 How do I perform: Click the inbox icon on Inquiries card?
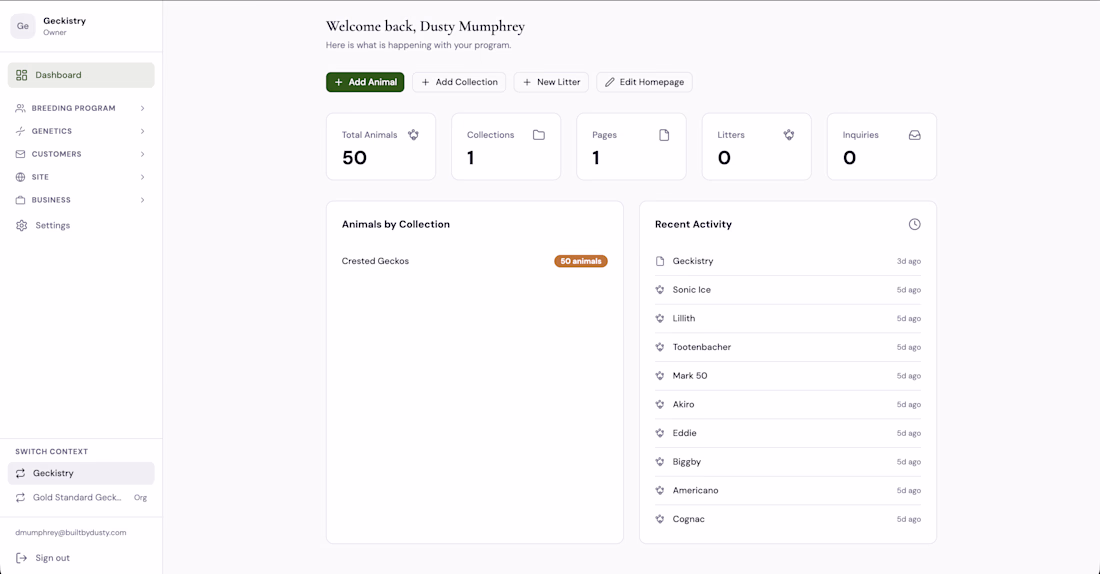tap(915, 135)
